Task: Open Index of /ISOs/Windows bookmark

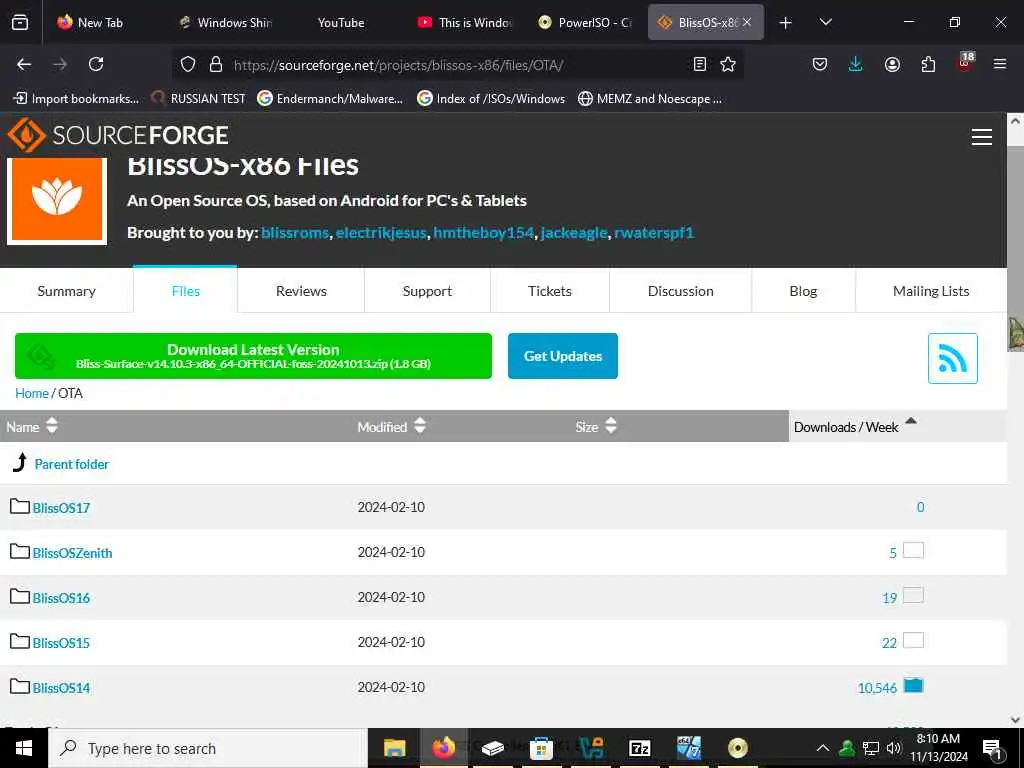Action: 491,99
